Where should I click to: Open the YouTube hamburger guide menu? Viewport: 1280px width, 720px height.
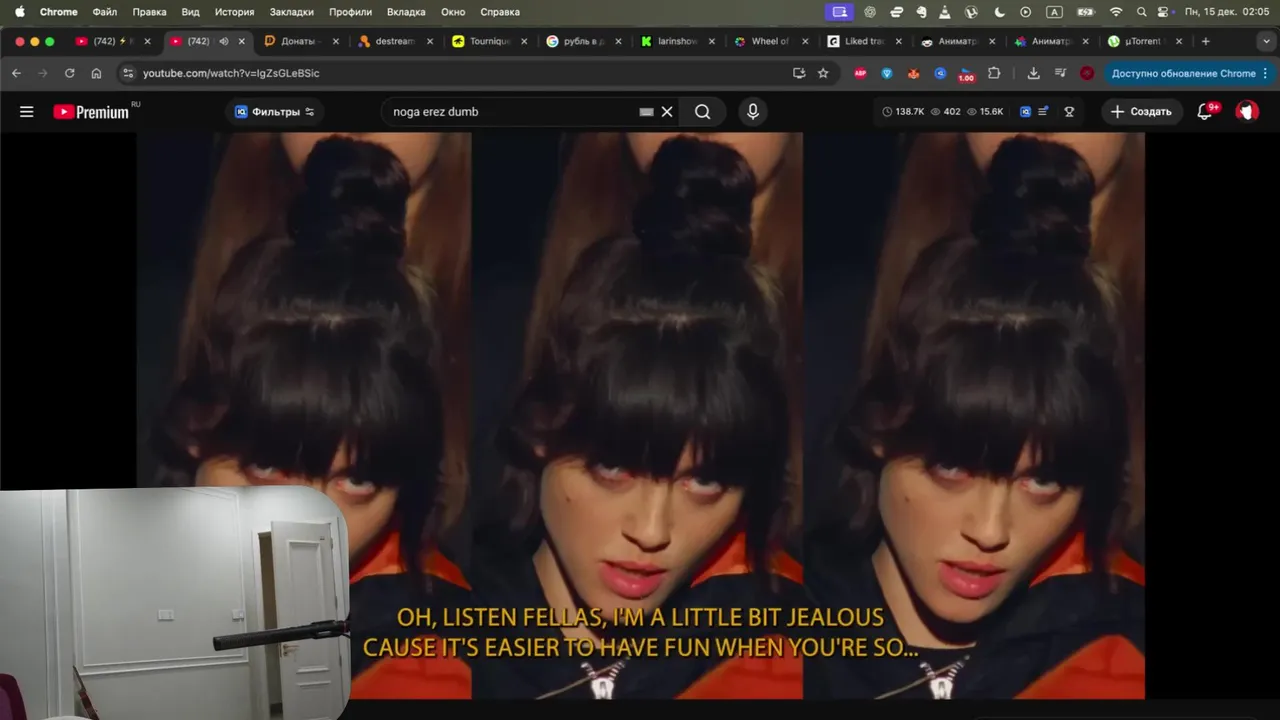click(x=27, y=112)
